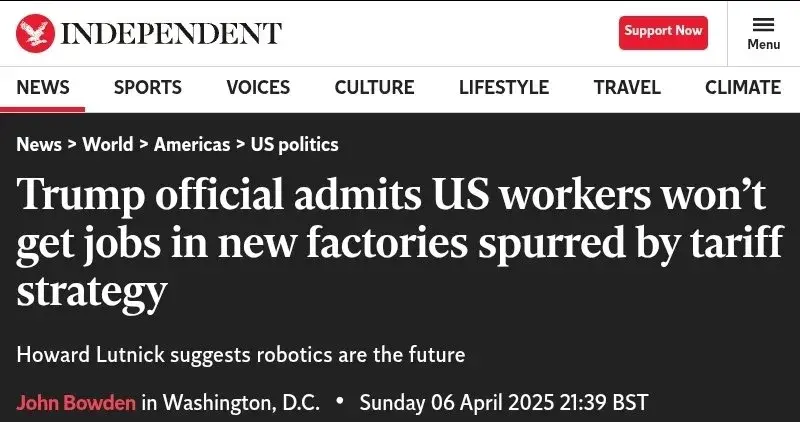Click the News breadcrumb link

(39, 144)
